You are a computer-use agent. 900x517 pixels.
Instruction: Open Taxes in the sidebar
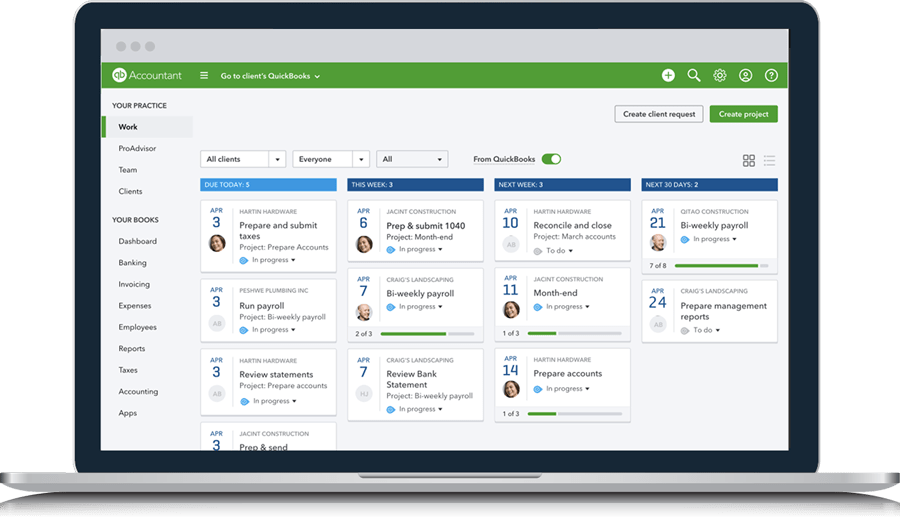pos(128,370)
